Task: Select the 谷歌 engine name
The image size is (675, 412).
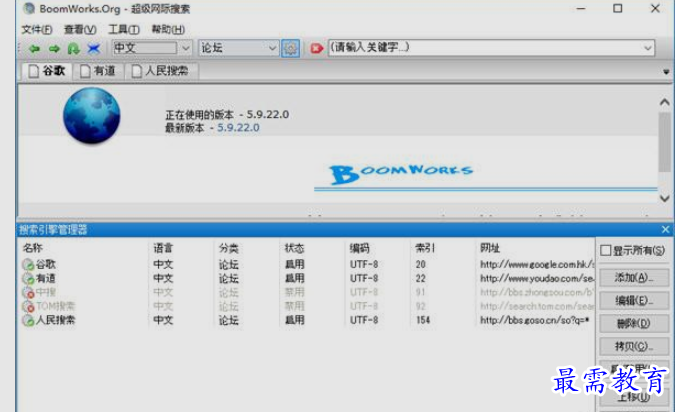Action: (x=46, y=264)
